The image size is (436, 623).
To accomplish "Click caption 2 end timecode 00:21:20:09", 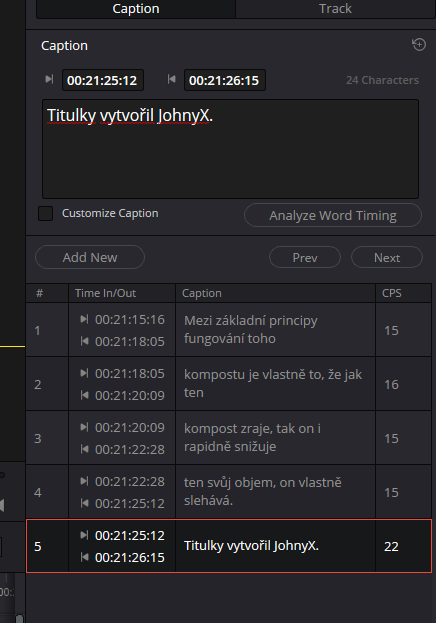I will [x=130, y=395].
